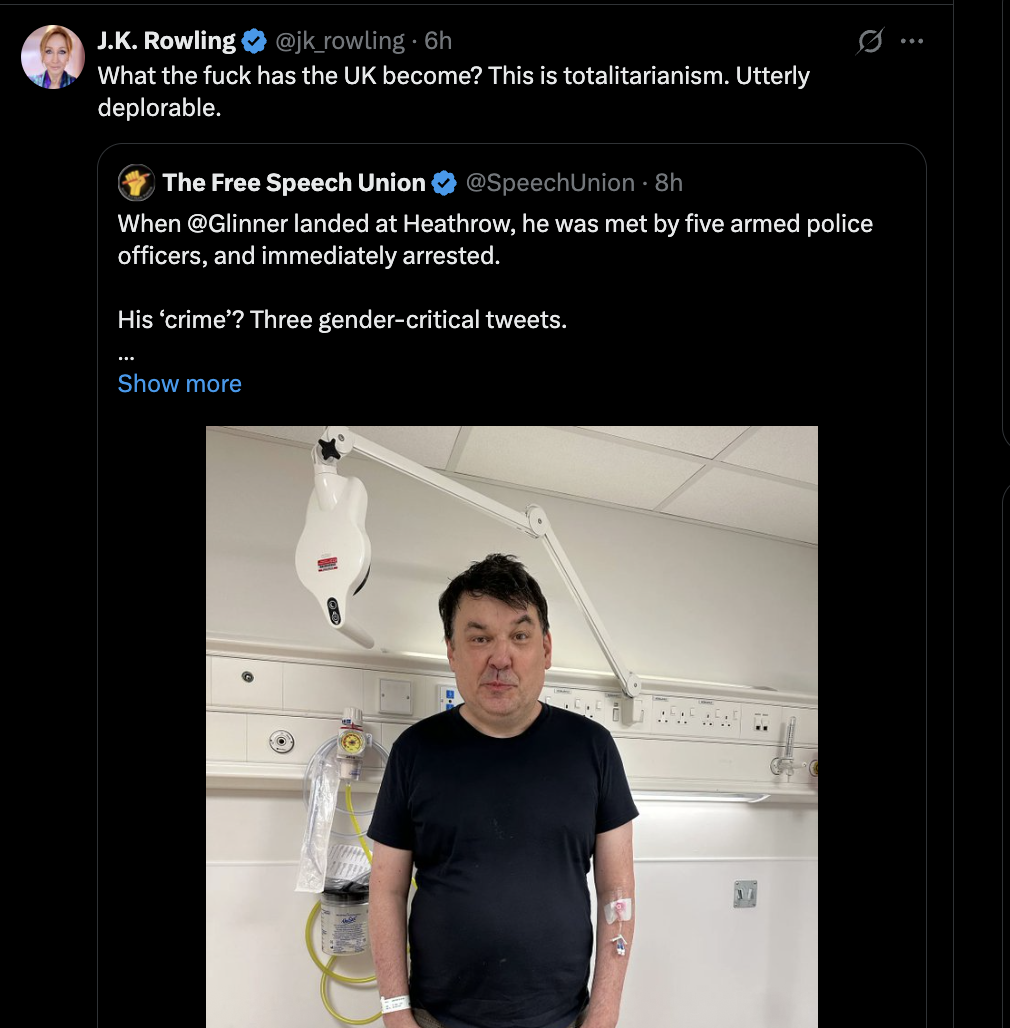Open the tweet via the 6h timestamp
The height and width of the screenshot is (1028, 1010).
[x=438, y=41]
